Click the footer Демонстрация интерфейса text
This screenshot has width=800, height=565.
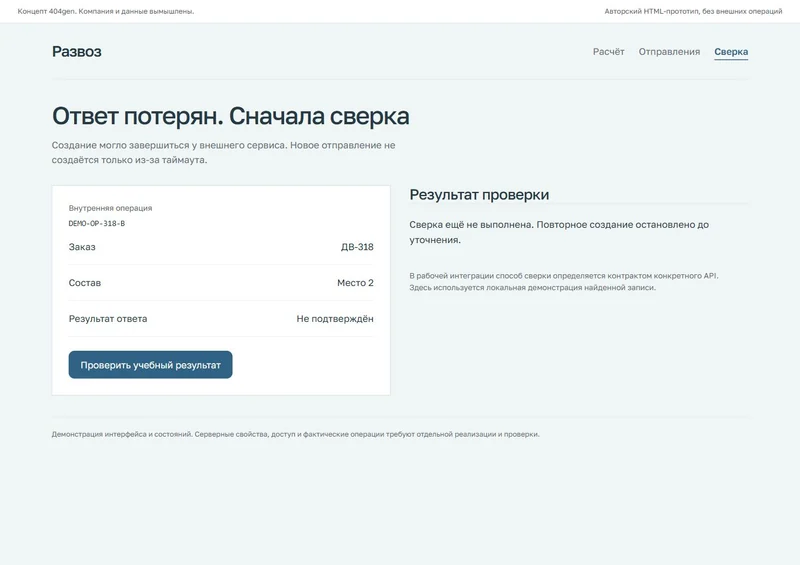(295, 434)
